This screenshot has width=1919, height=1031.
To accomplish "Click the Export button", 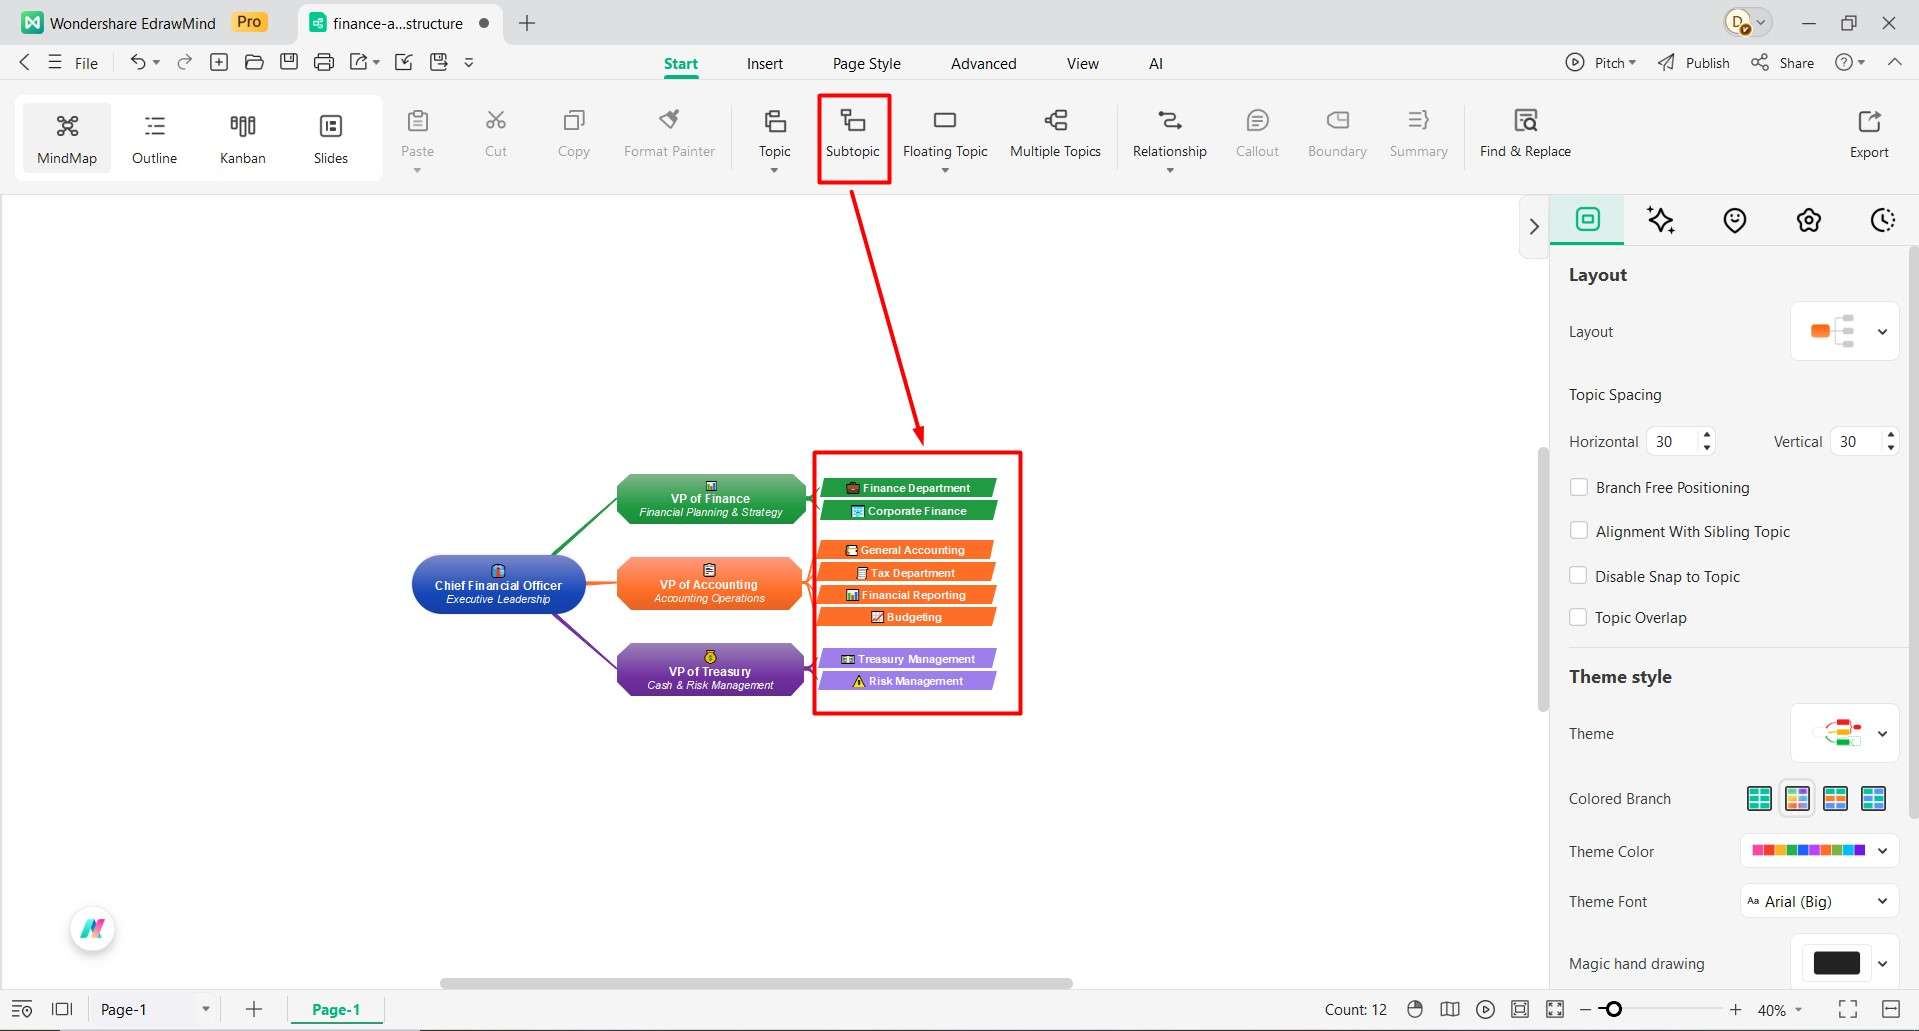I will pos(1868,133).
